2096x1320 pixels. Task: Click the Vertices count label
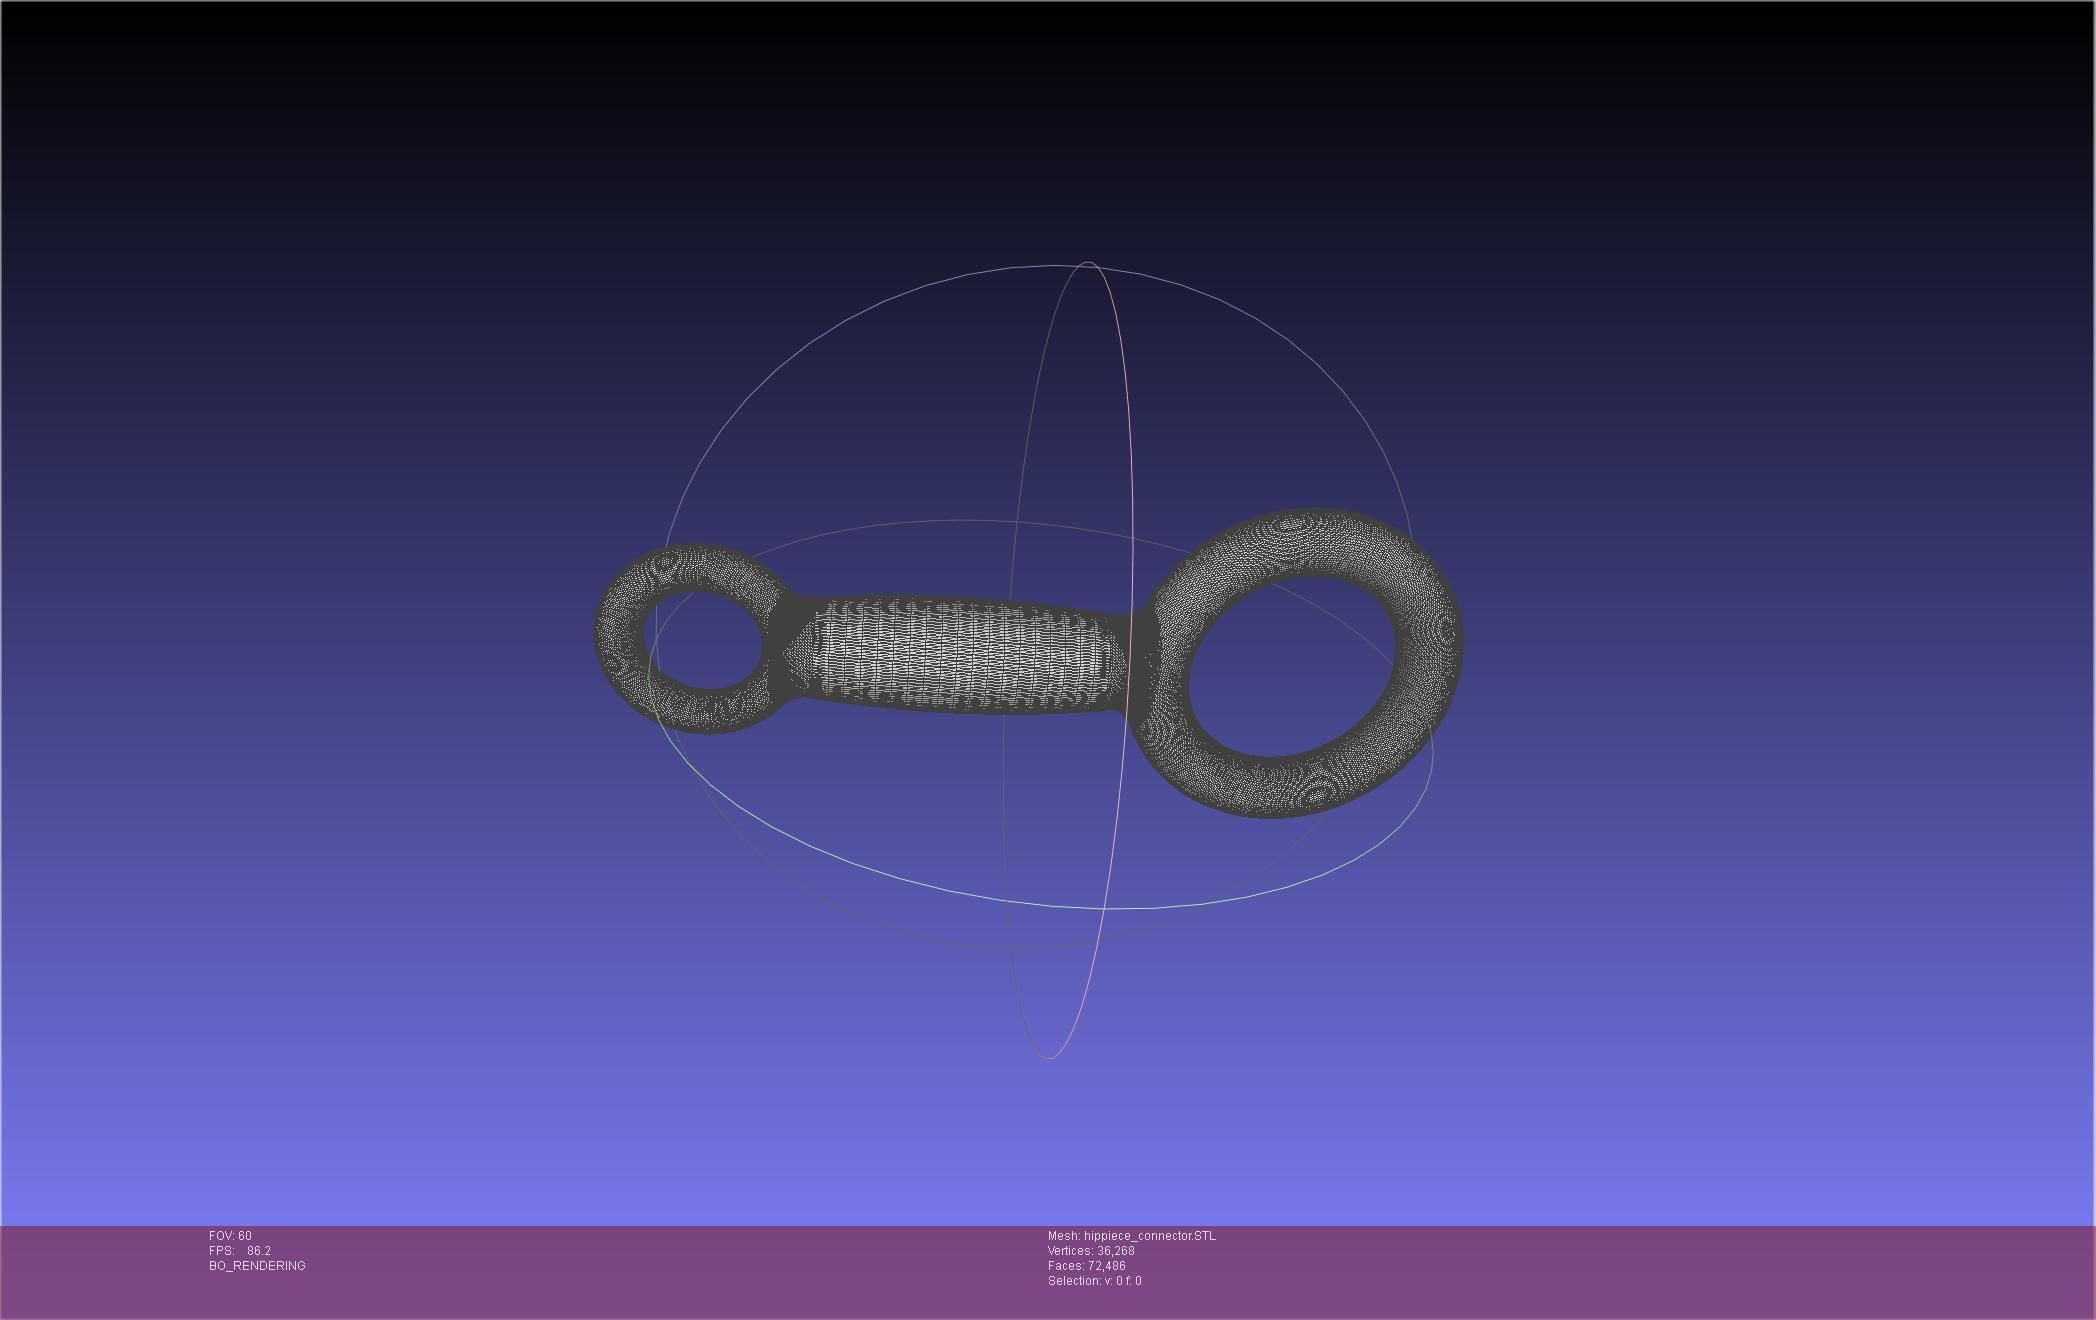pos(1091,1251)
